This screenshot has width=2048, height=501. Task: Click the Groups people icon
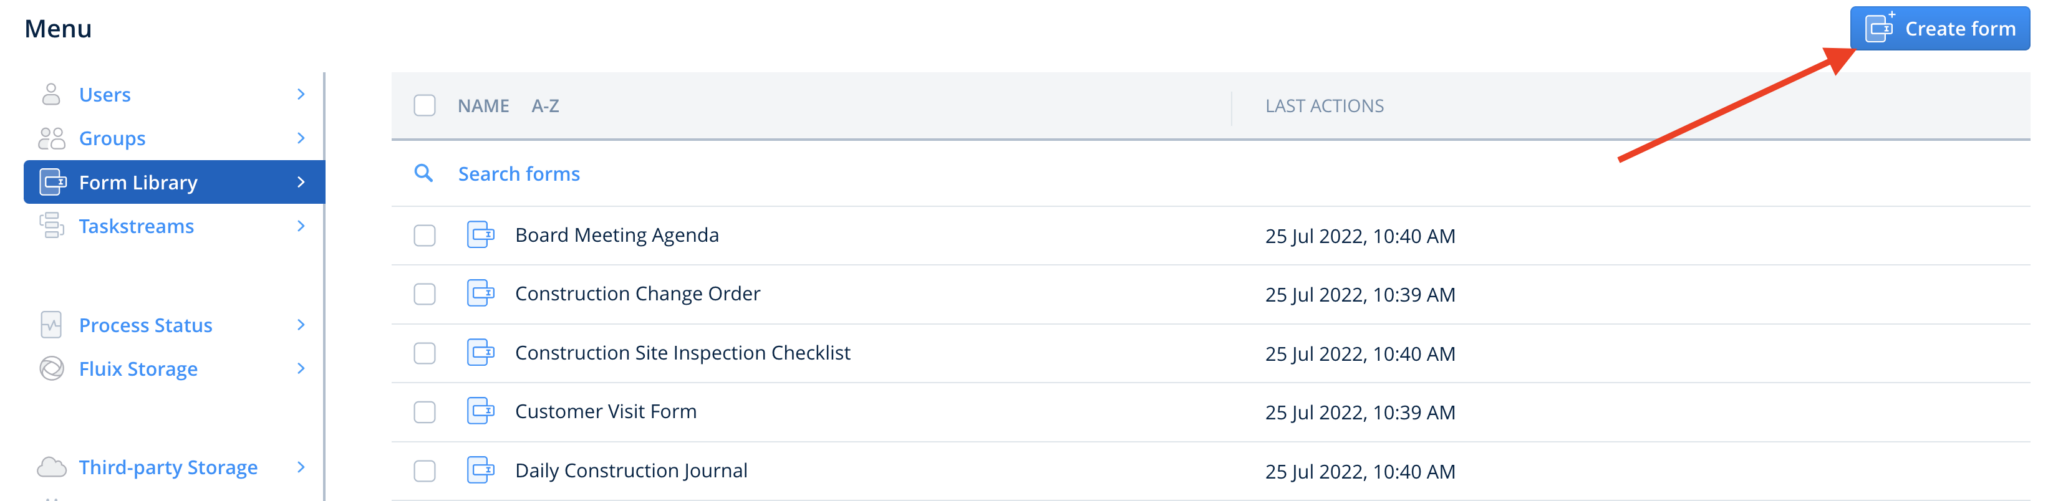51,138
